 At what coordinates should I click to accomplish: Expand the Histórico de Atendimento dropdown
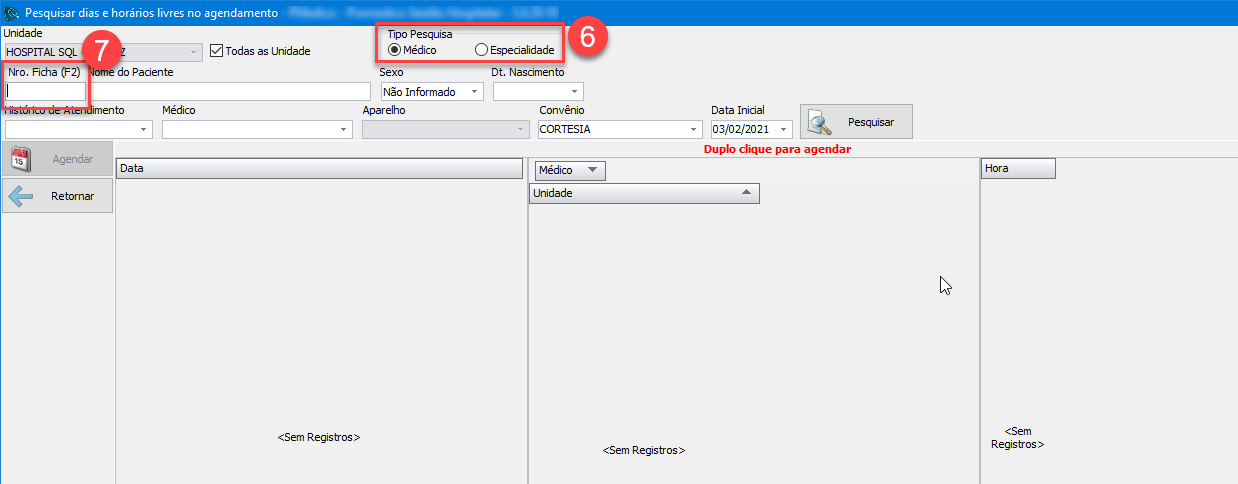[144, 129]
